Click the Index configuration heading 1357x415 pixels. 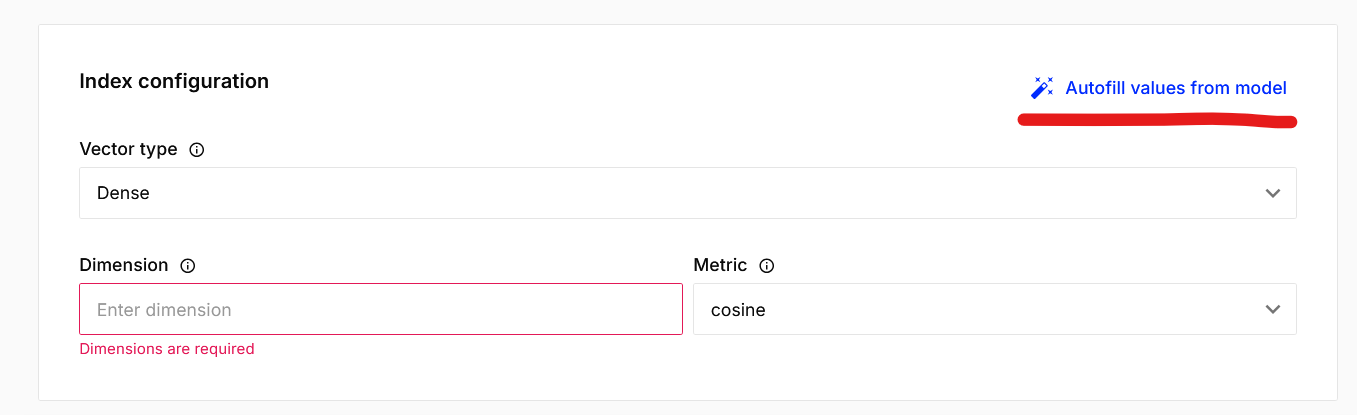click(x=174, y=81)
